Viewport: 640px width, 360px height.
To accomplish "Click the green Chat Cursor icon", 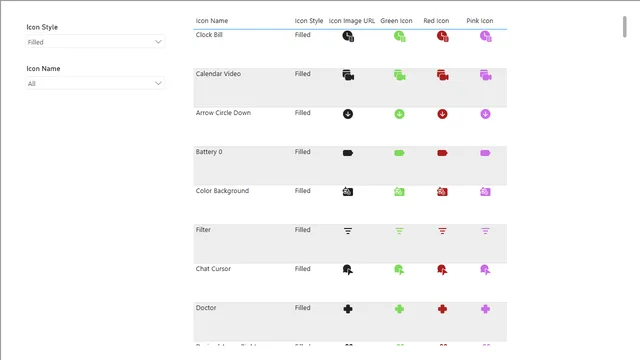I will point(400,270).
